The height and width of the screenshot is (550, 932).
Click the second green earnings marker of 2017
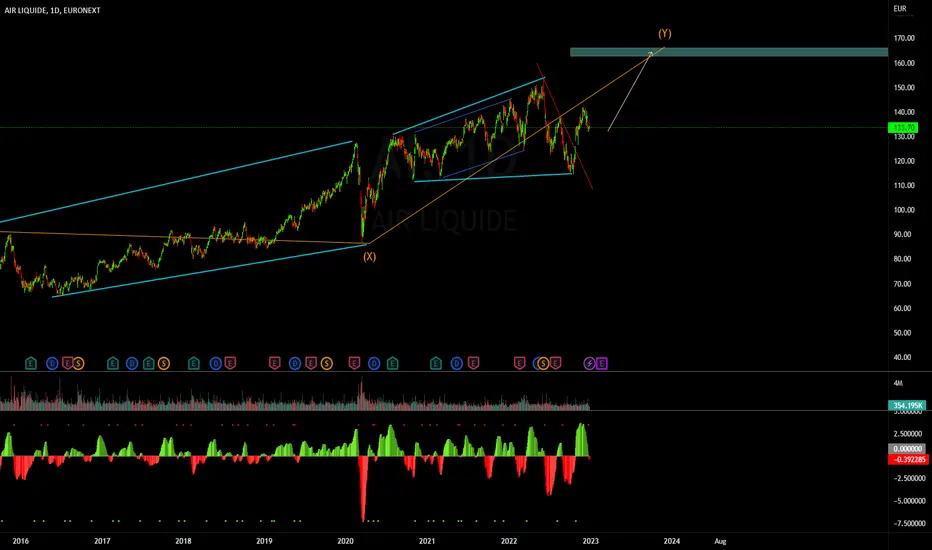tap(149, 363)
